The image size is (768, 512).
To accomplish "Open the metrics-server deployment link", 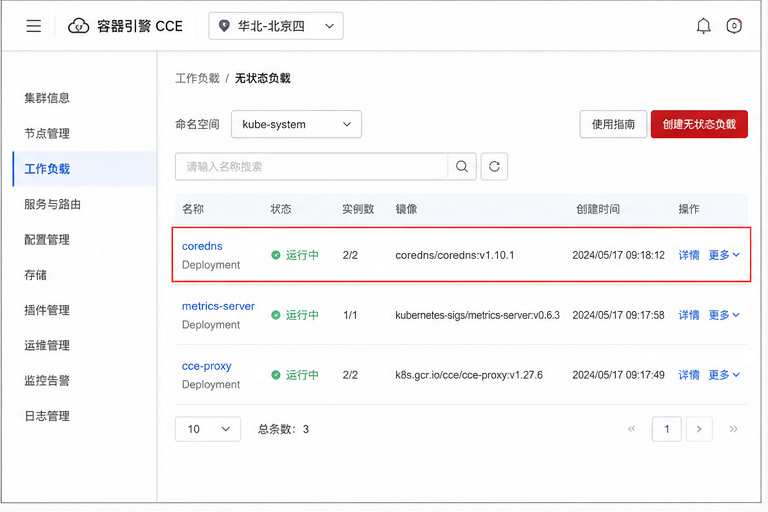I will (218, 306).
